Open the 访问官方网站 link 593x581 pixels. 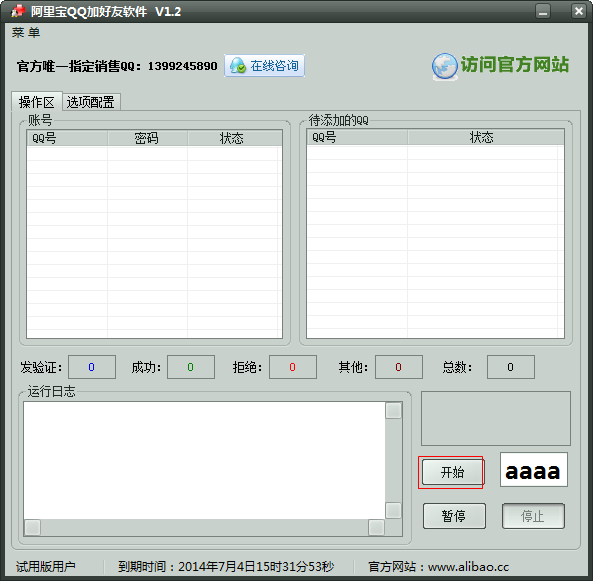pyautogui.click(x=514, y=64)
